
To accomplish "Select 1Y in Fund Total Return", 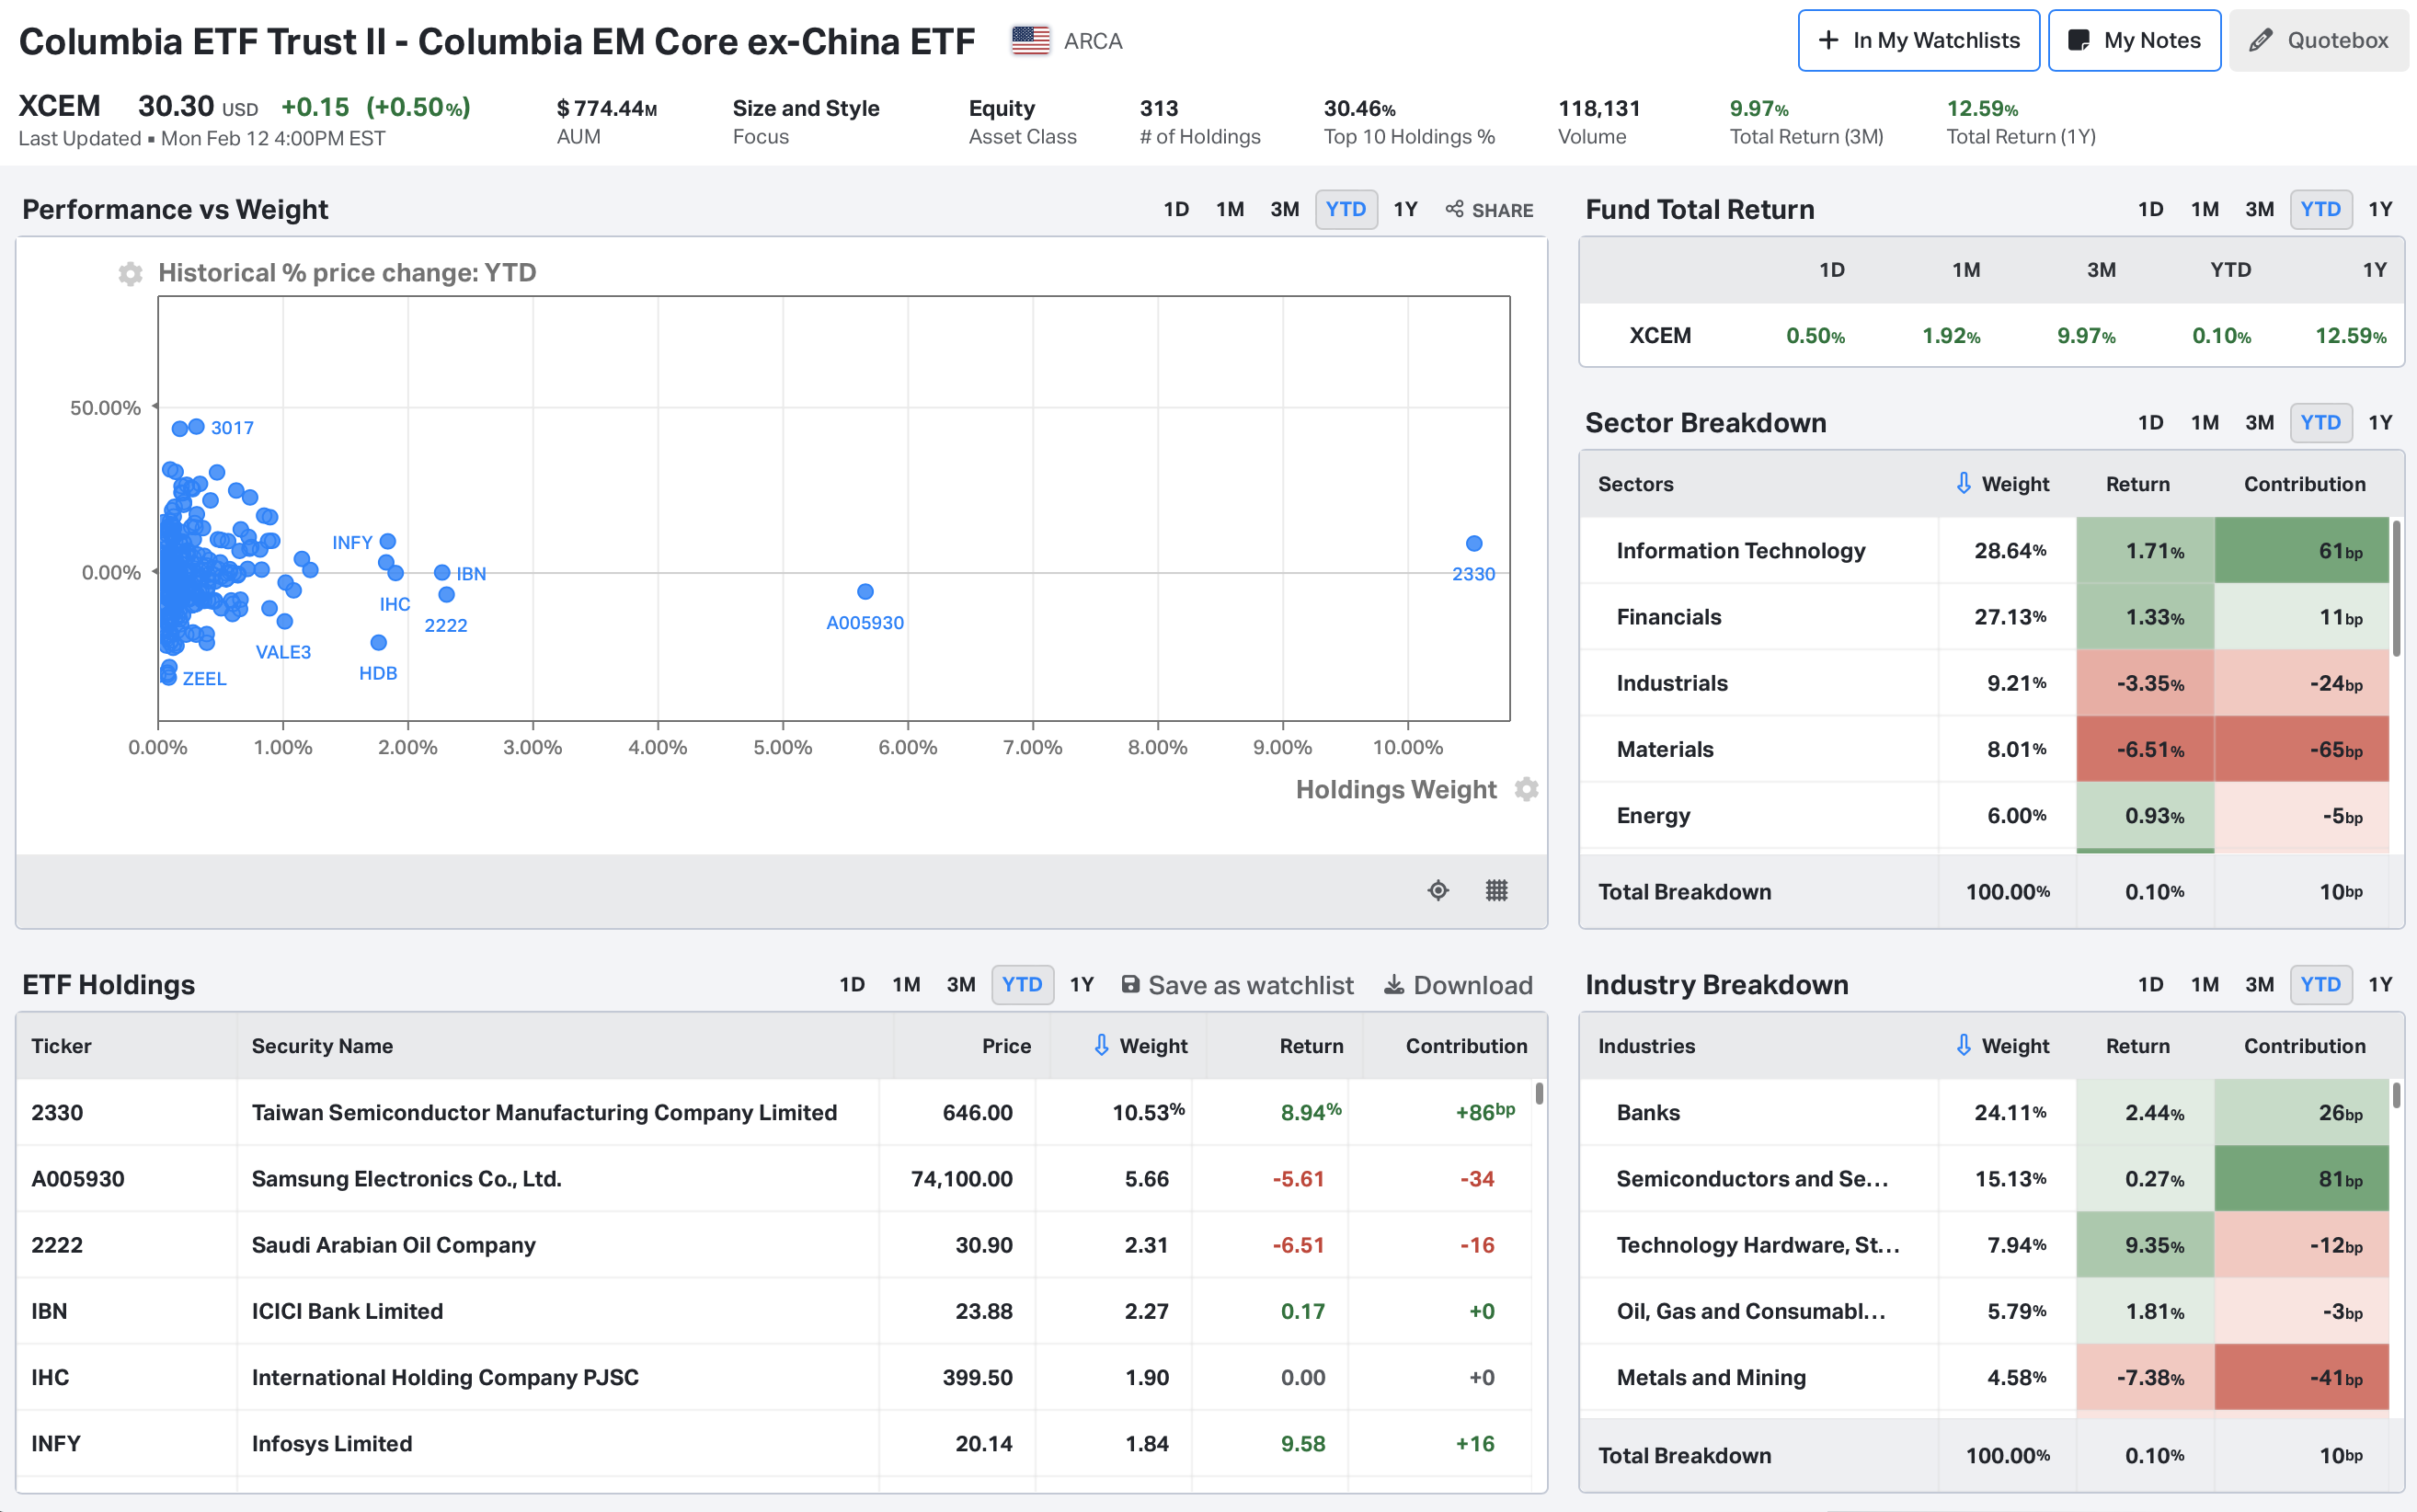I will pos(2381,209).
